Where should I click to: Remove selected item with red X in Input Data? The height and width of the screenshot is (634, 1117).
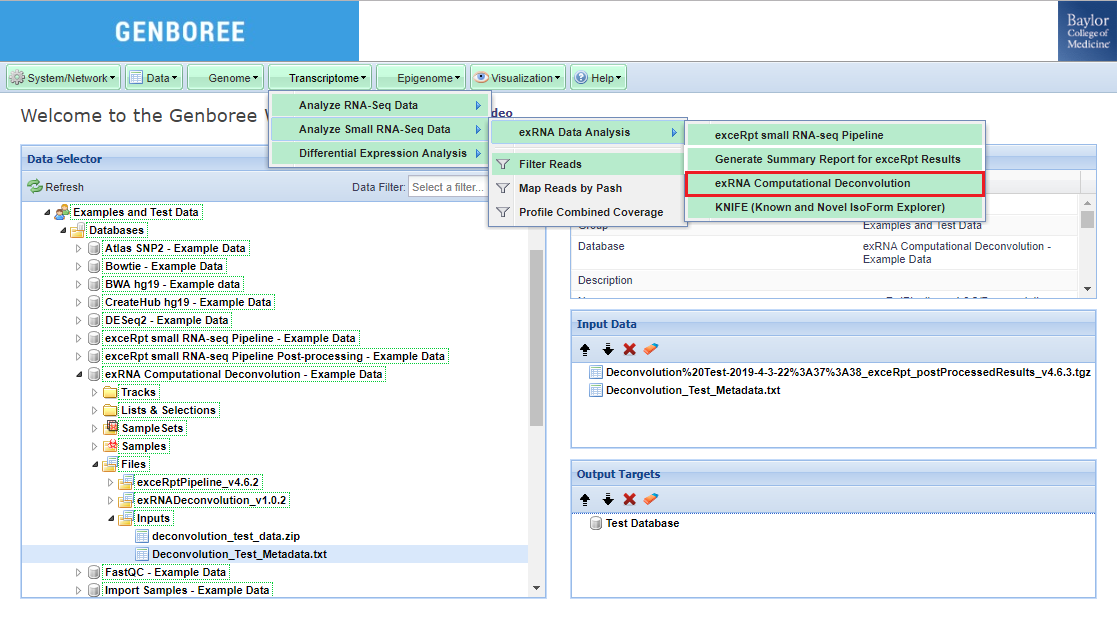[629, 349]
